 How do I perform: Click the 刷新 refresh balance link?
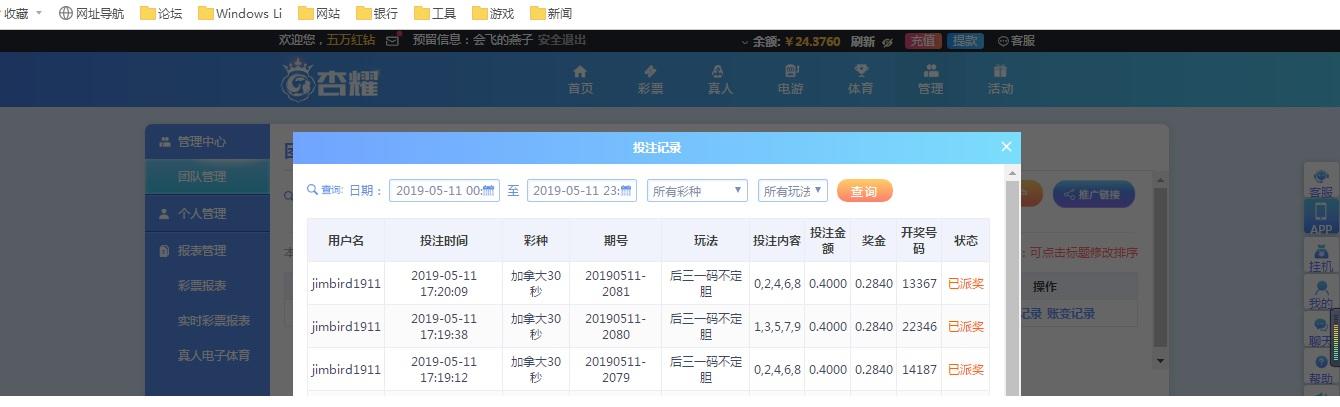click(862, 42)
